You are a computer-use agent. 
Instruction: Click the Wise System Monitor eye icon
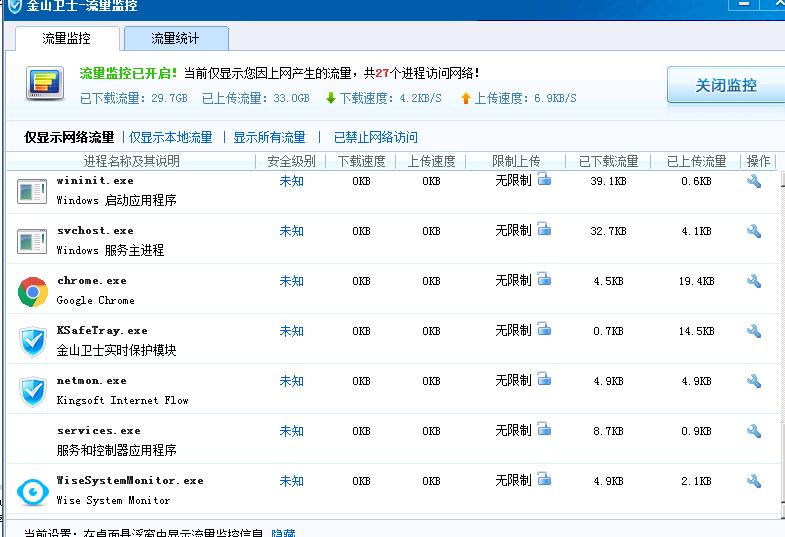click(x=33, y=491)
